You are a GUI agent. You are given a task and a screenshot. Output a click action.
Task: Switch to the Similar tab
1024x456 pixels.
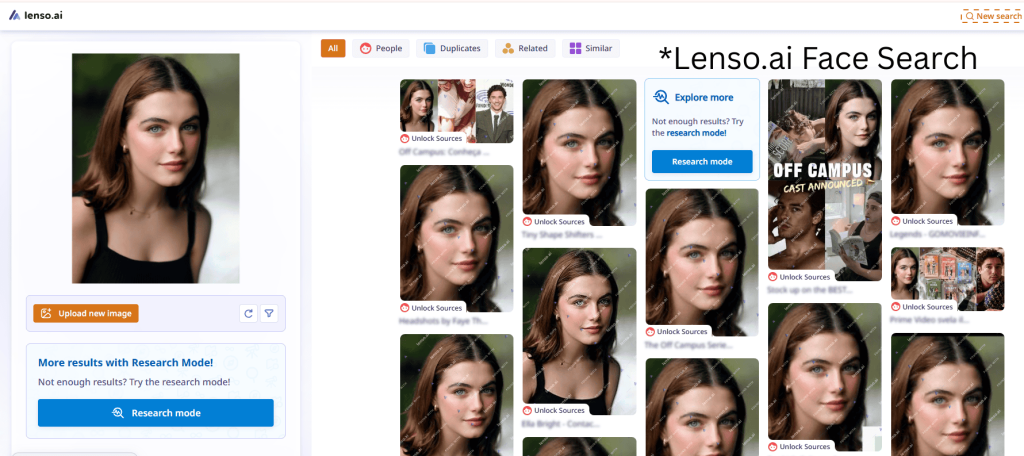(x=590, y=48)
